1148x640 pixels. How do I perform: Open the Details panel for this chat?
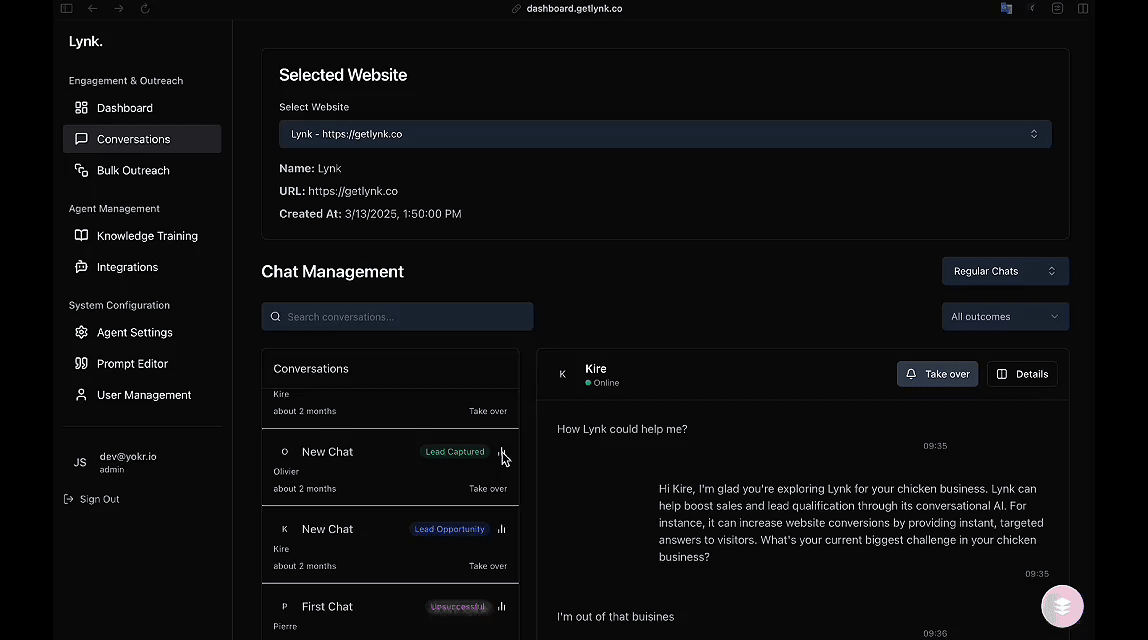[1022, 374]
